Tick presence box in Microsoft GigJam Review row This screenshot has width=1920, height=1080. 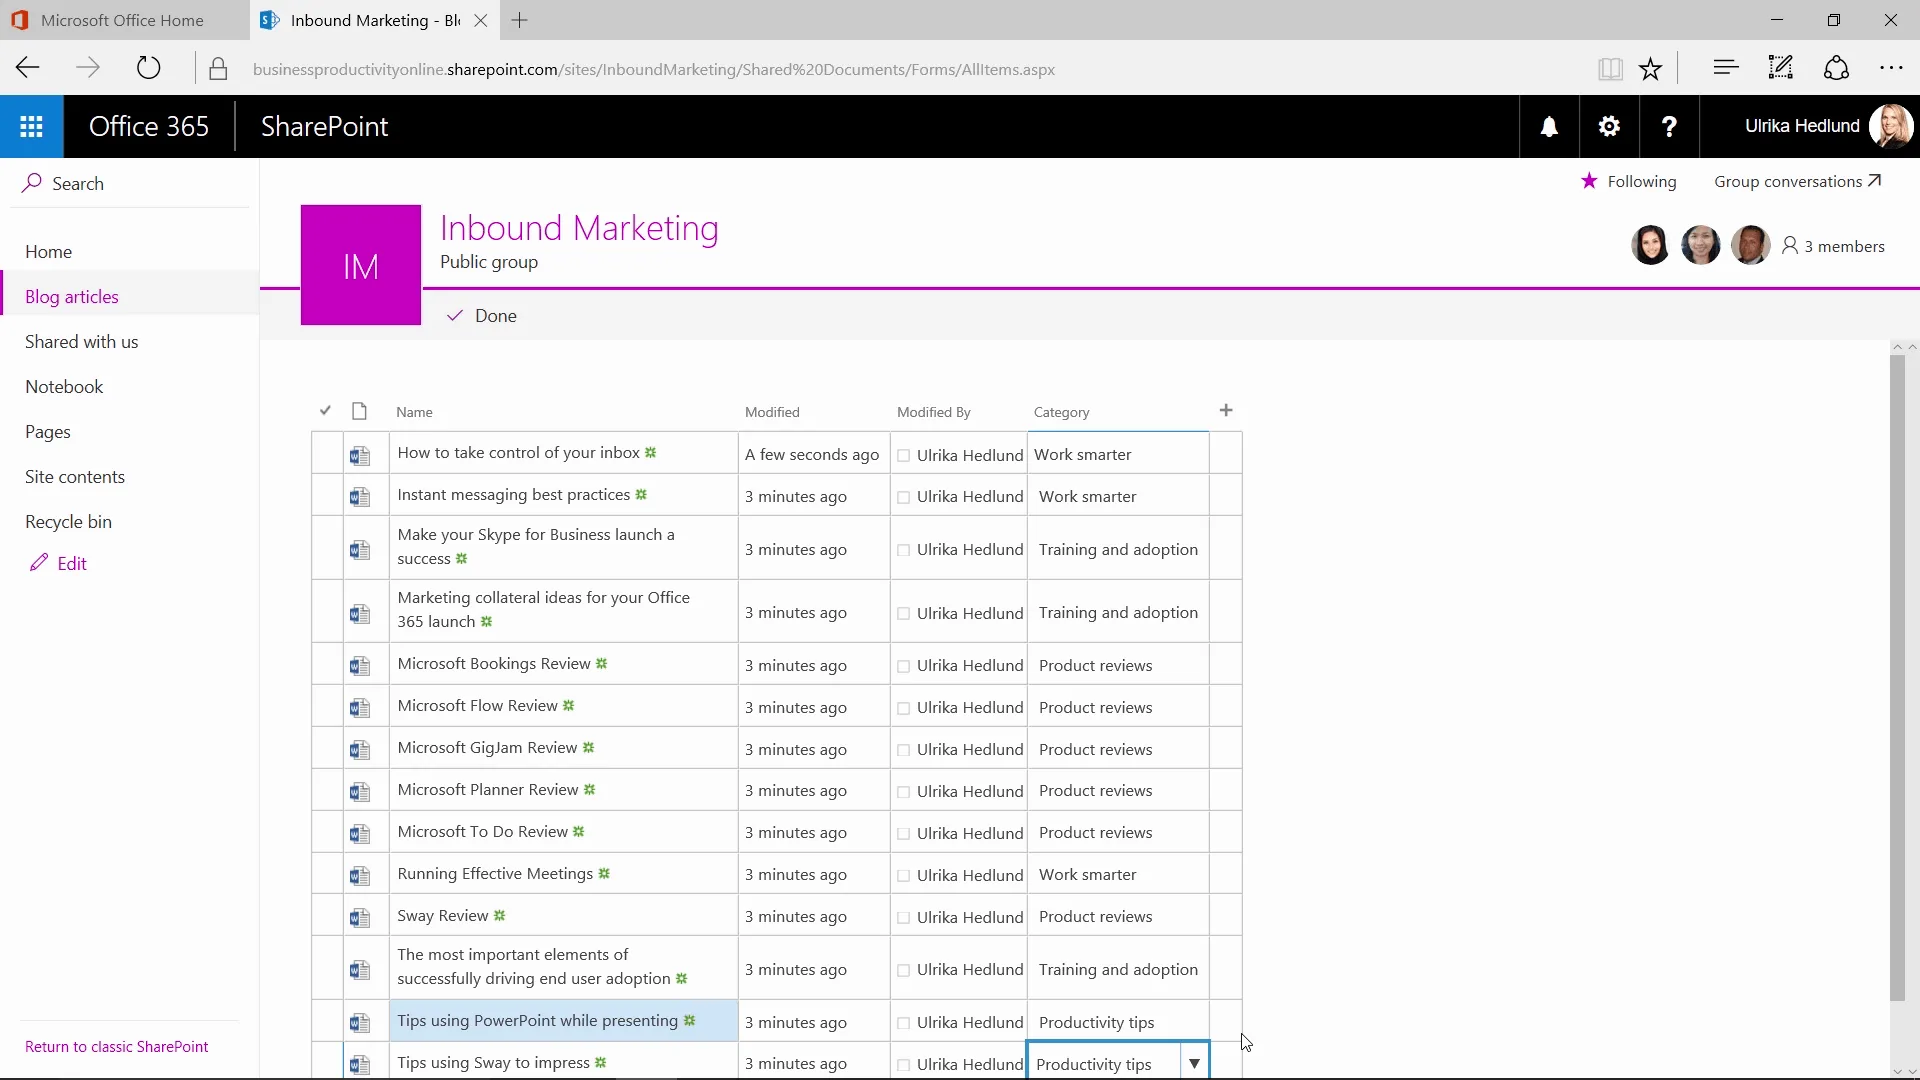(x=904, y=751)
